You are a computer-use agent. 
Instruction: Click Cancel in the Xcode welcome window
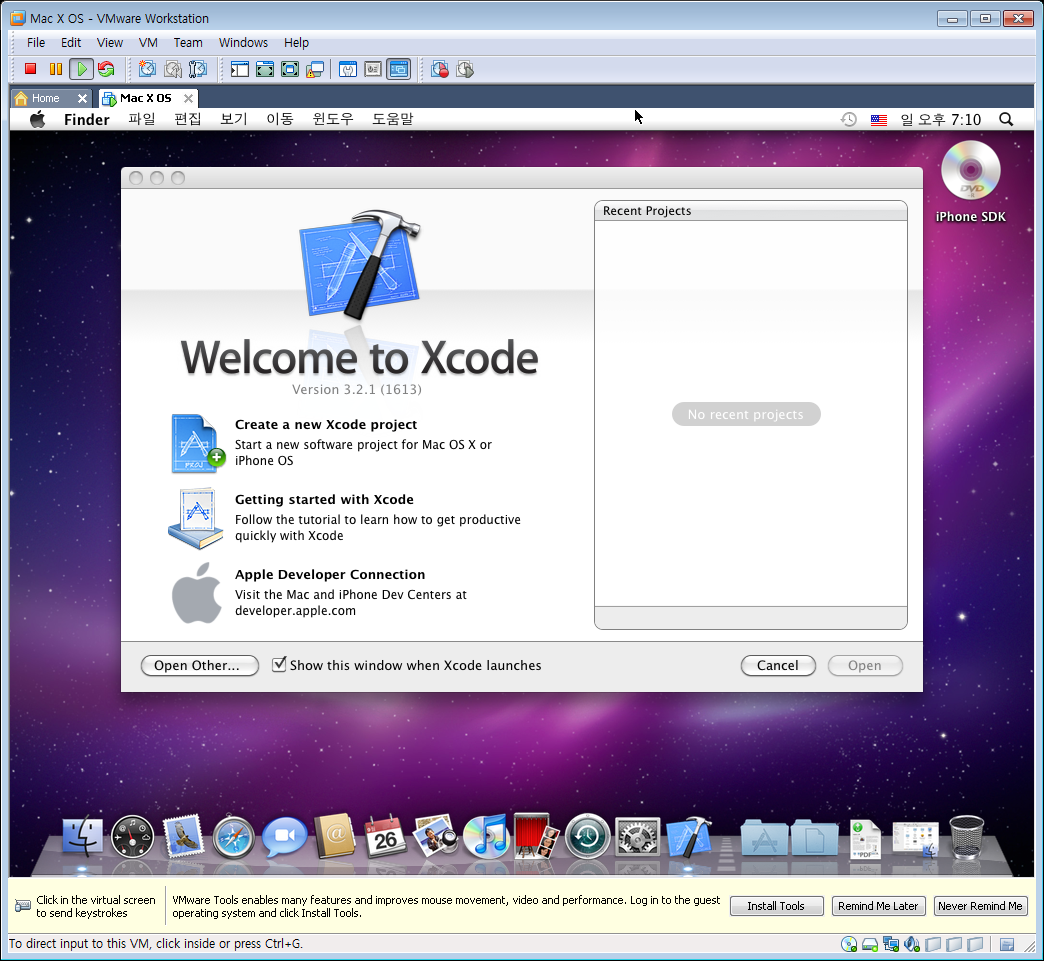pyautogui.click(x=778, y=665)
